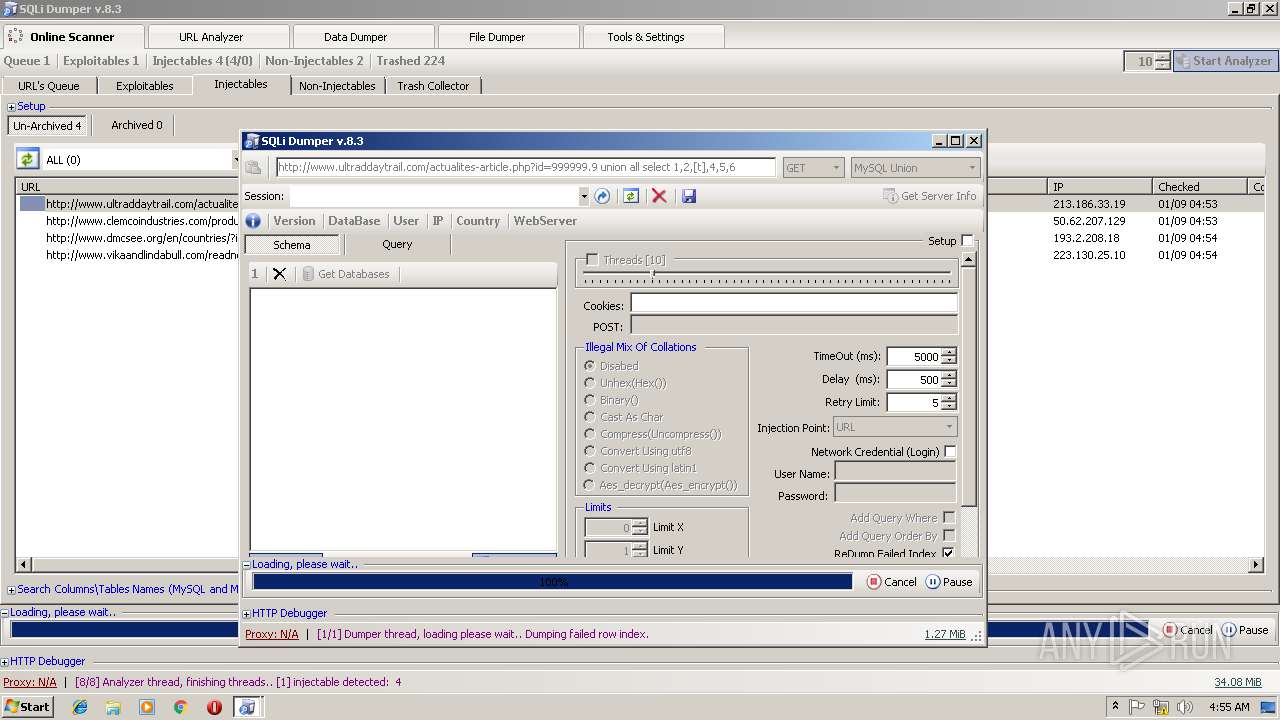Click the volume icon in system tray
Screen dimensions: 1280x720
pos(1185,707)
